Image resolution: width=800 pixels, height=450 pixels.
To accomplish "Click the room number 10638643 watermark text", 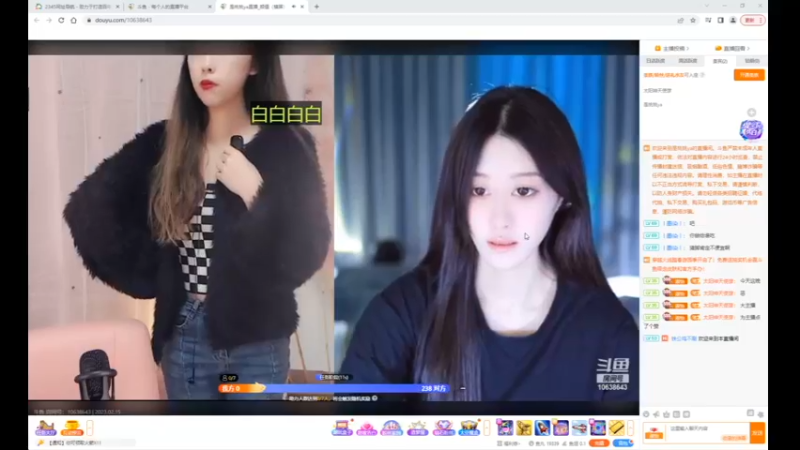I will (x=612, y=387).
